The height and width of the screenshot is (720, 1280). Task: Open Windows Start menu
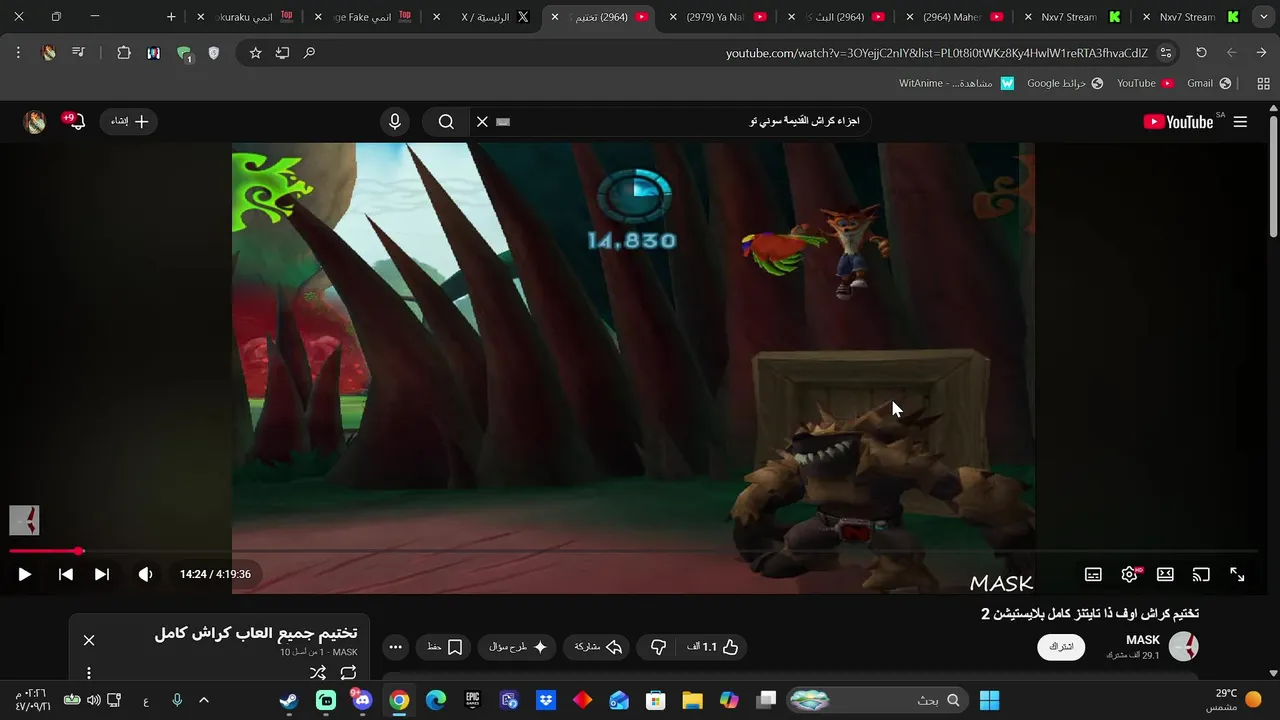(989, 700)
